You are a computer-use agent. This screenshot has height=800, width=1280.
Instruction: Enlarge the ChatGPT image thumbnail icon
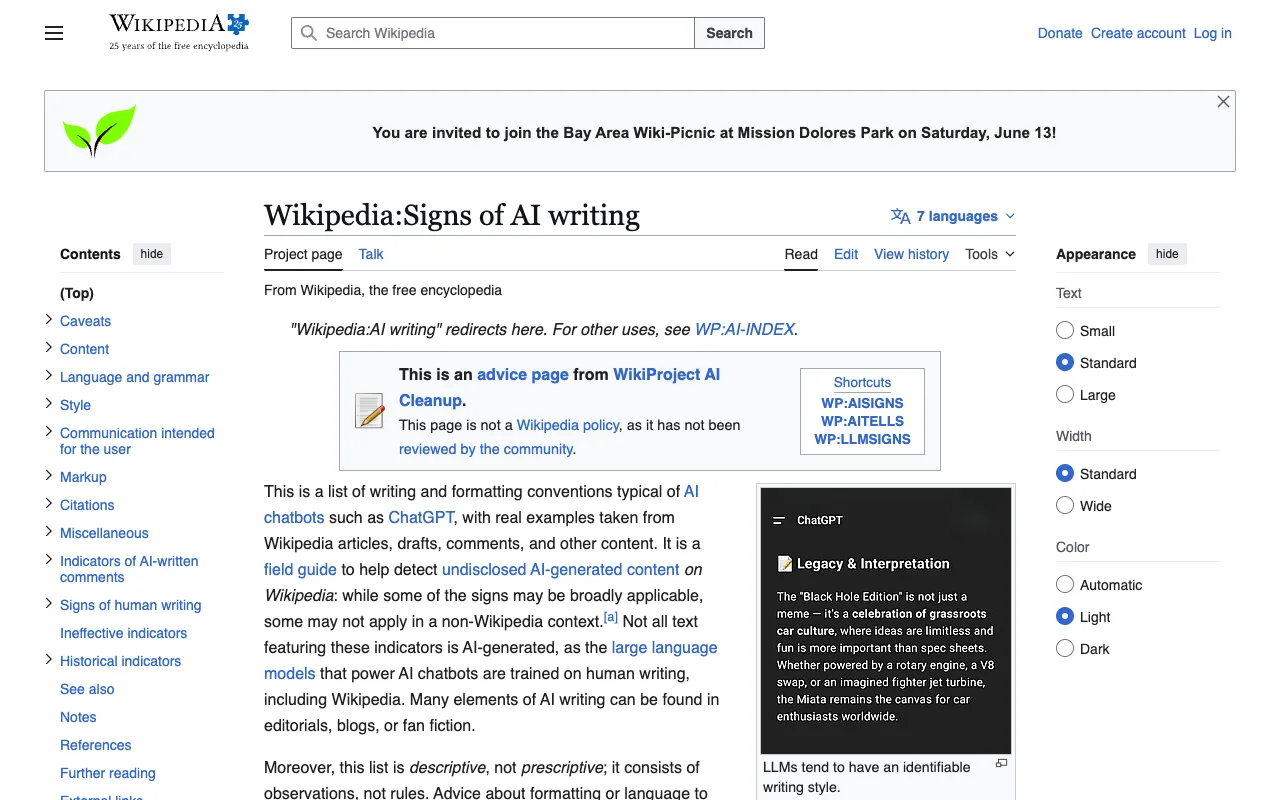(1001, 763)
